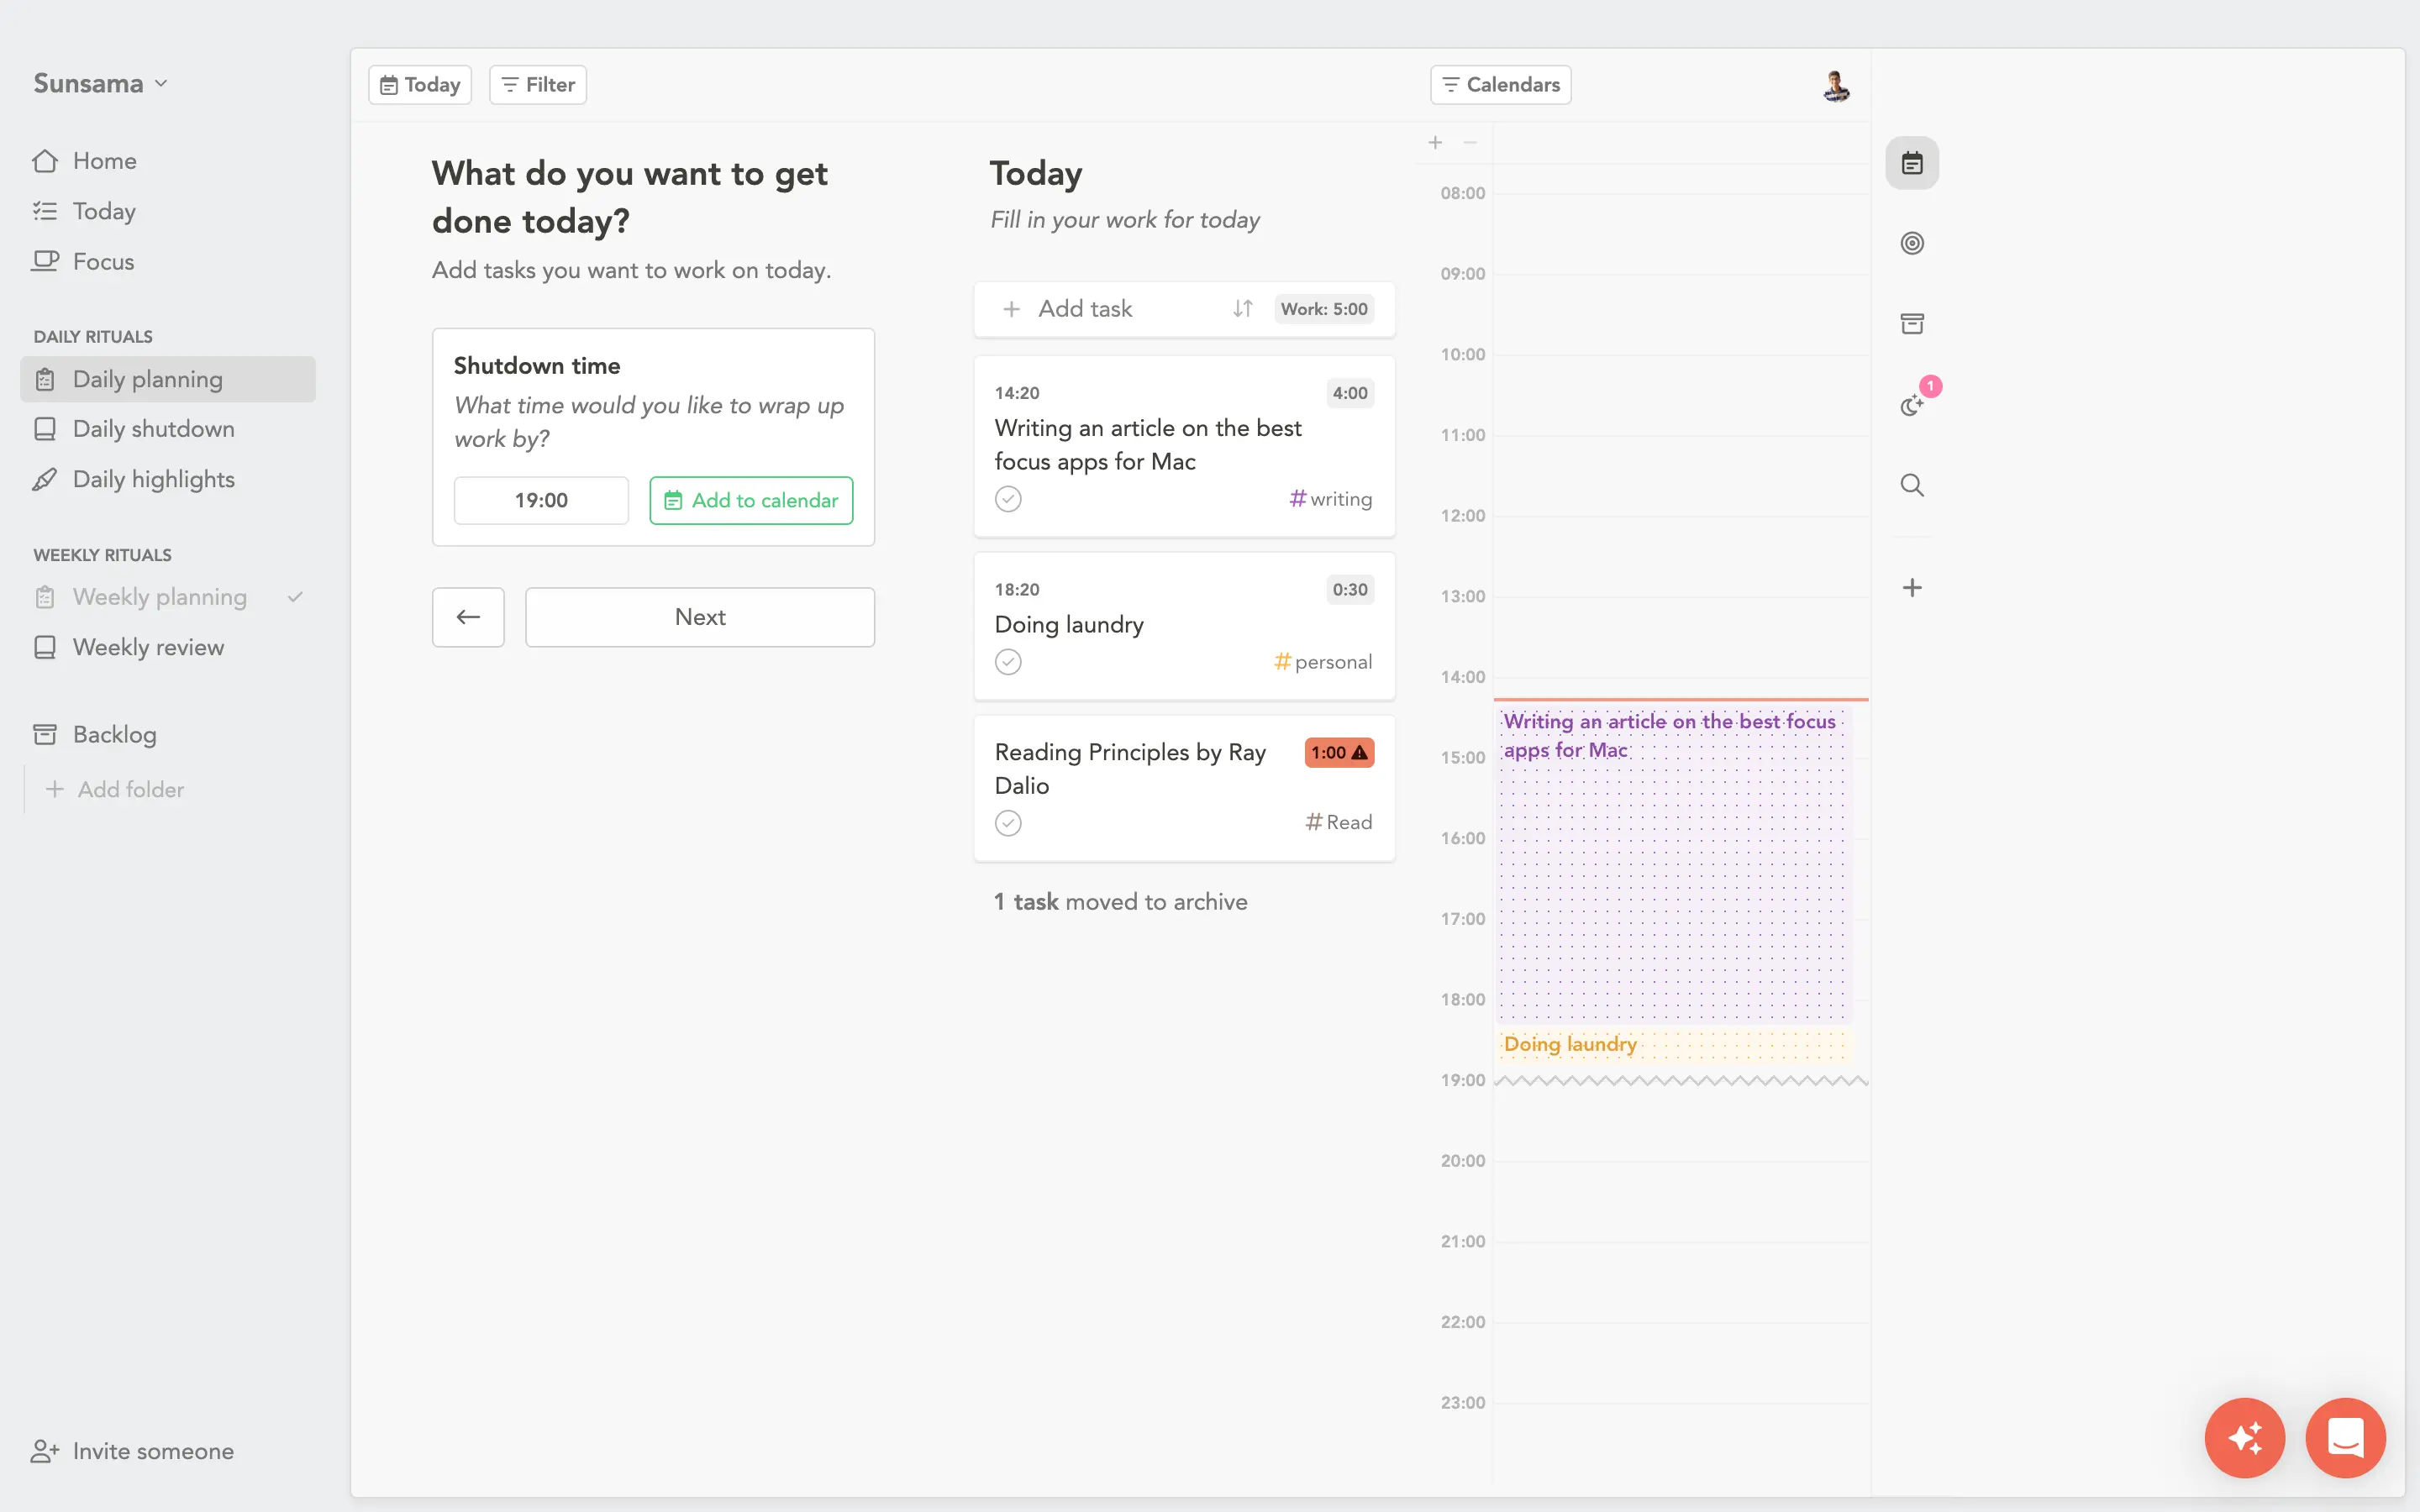
Task: Click the Today date button in toolbar
Action: tap(420, 85)
